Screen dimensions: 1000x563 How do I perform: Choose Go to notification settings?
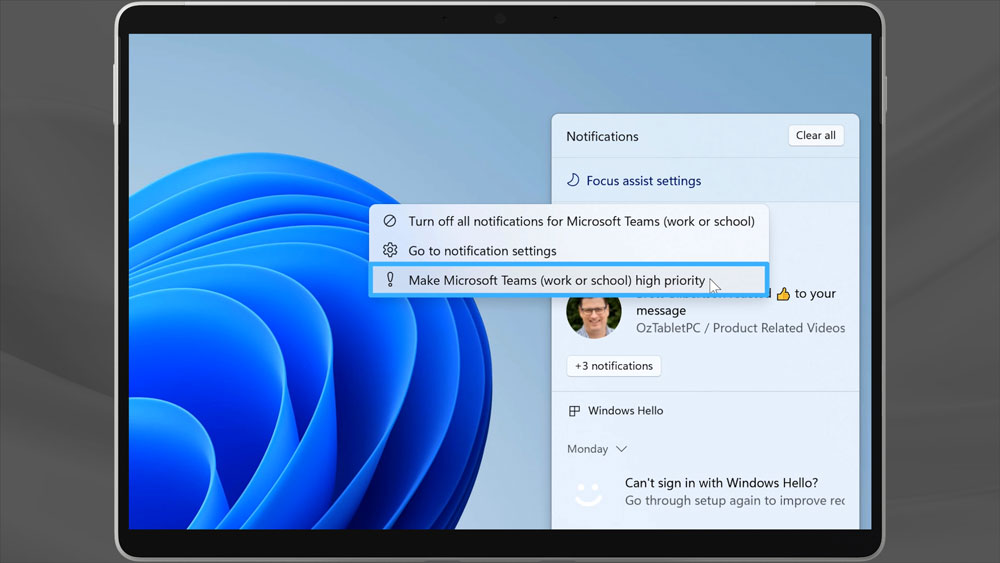coord(482,251)
